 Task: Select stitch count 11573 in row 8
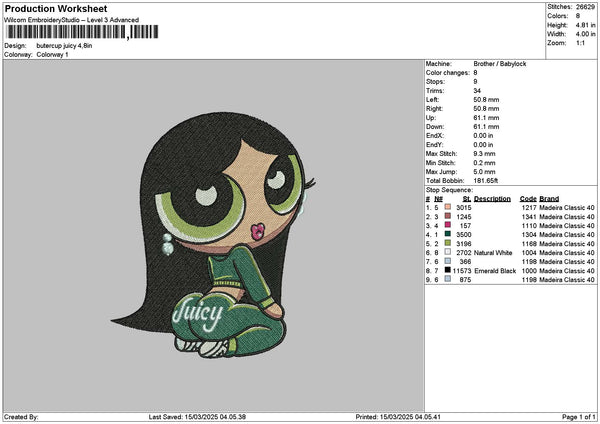(x=462, y=271)
